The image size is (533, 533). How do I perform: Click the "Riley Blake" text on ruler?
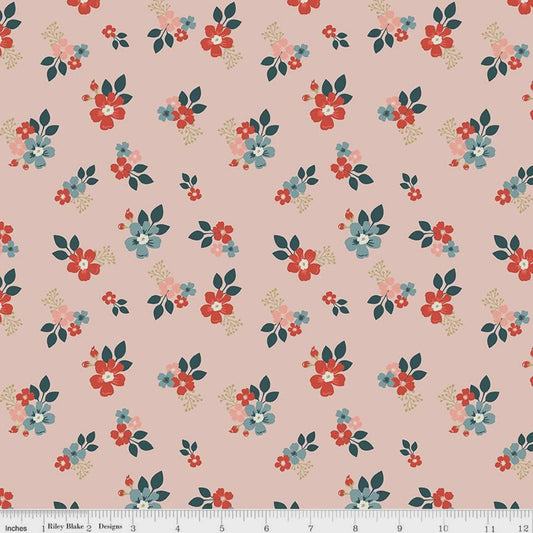(x=65, y=527)
